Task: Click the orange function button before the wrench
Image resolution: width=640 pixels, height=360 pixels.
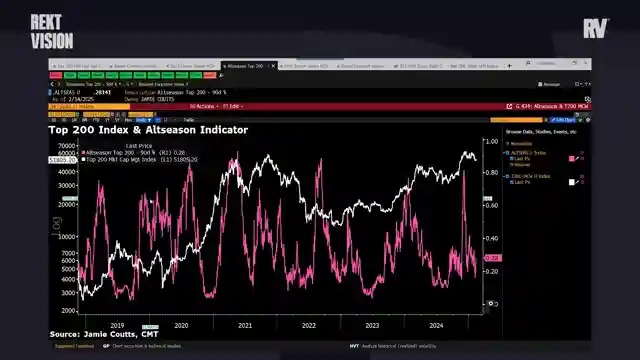Action: point(210,76)
